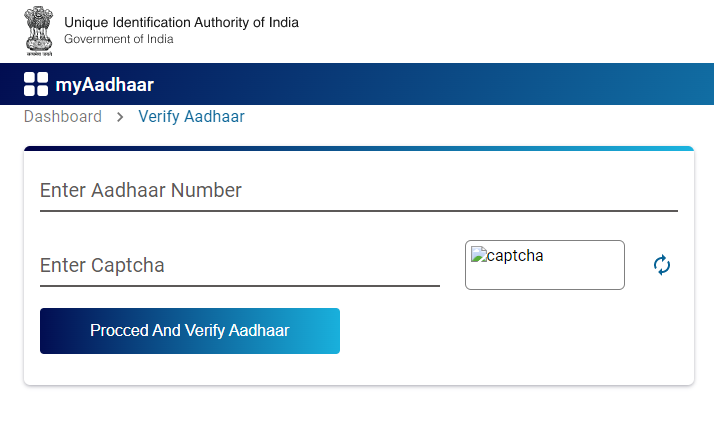
Task: Click the breadcrumb chevron after Dashboard
Action: tap(120, 117)
